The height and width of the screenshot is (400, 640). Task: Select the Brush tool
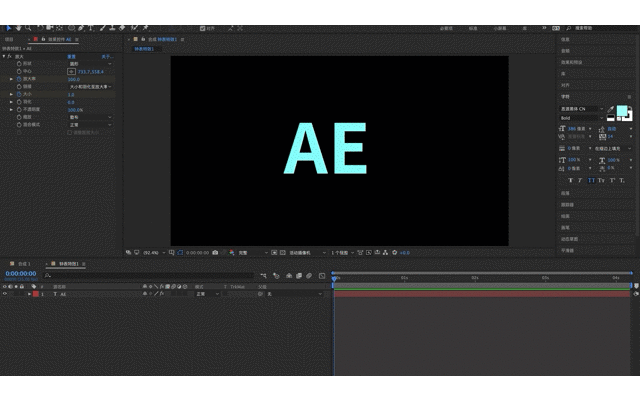(102, 28)
